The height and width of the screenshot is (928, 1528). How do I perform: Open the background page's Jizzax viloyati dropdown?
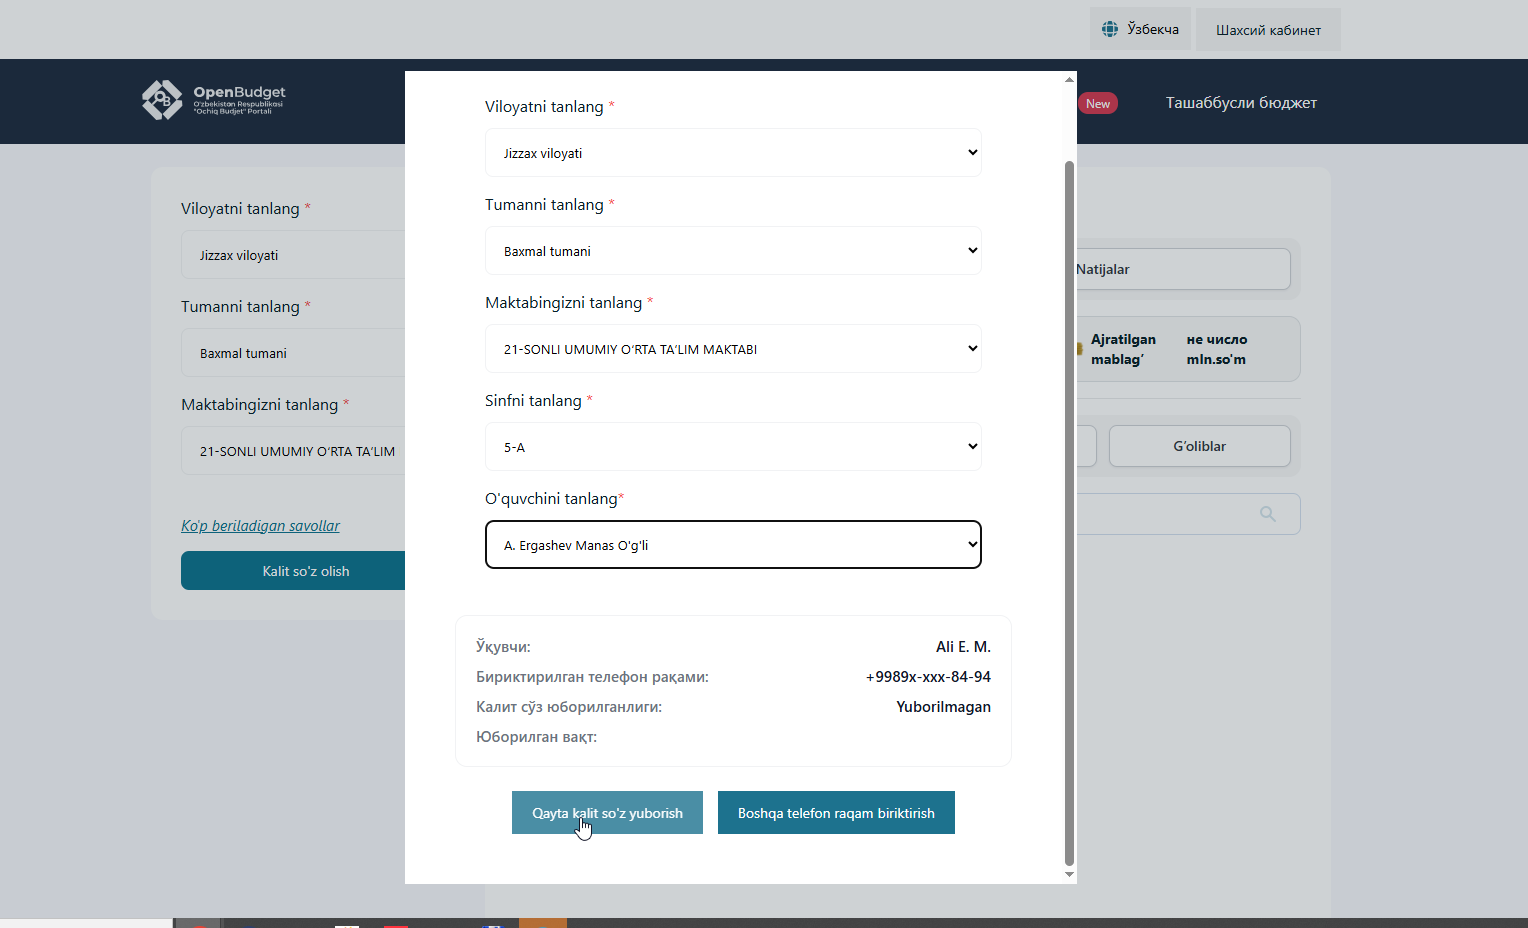click(x=293, y=255)
